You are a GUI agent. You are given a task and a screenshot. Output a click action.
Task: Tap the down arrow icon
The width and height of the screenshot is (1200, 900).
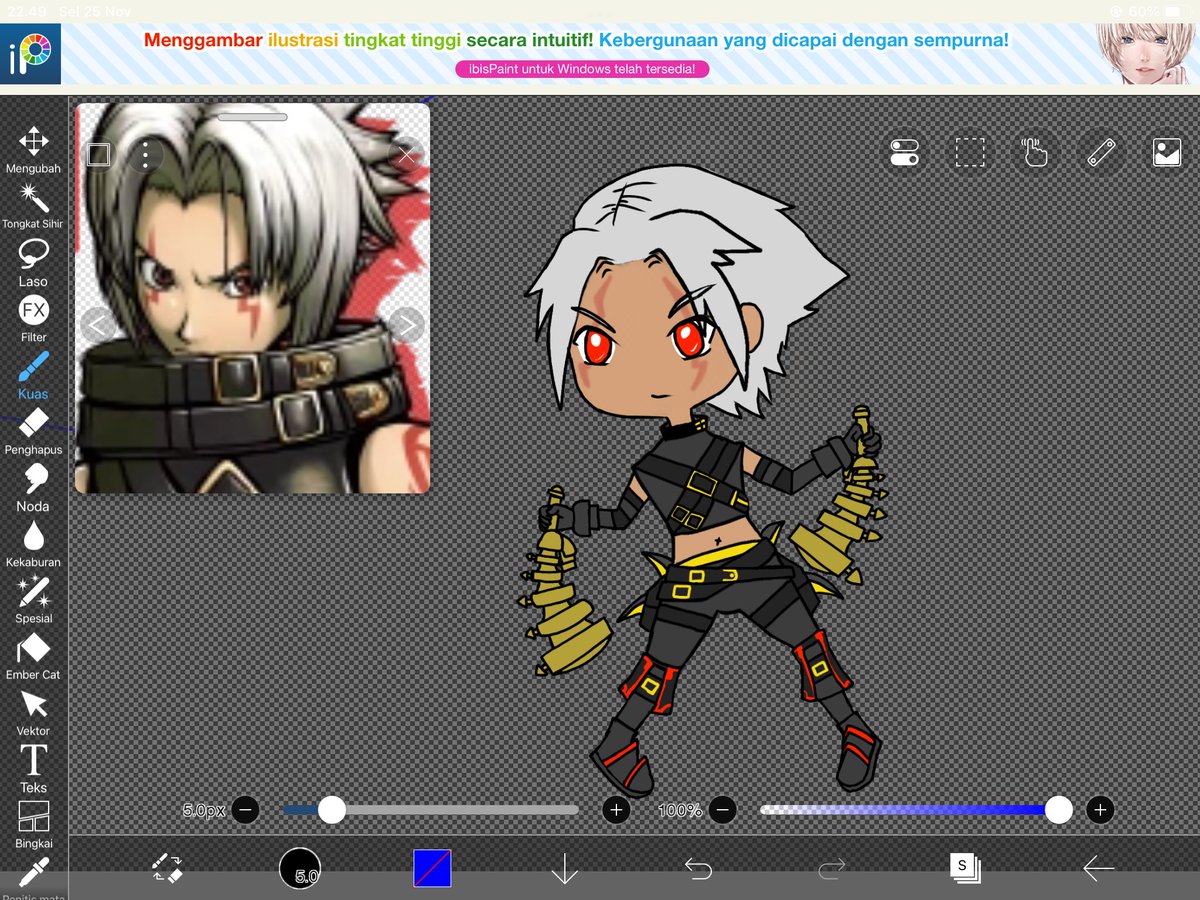click(565, 868)
